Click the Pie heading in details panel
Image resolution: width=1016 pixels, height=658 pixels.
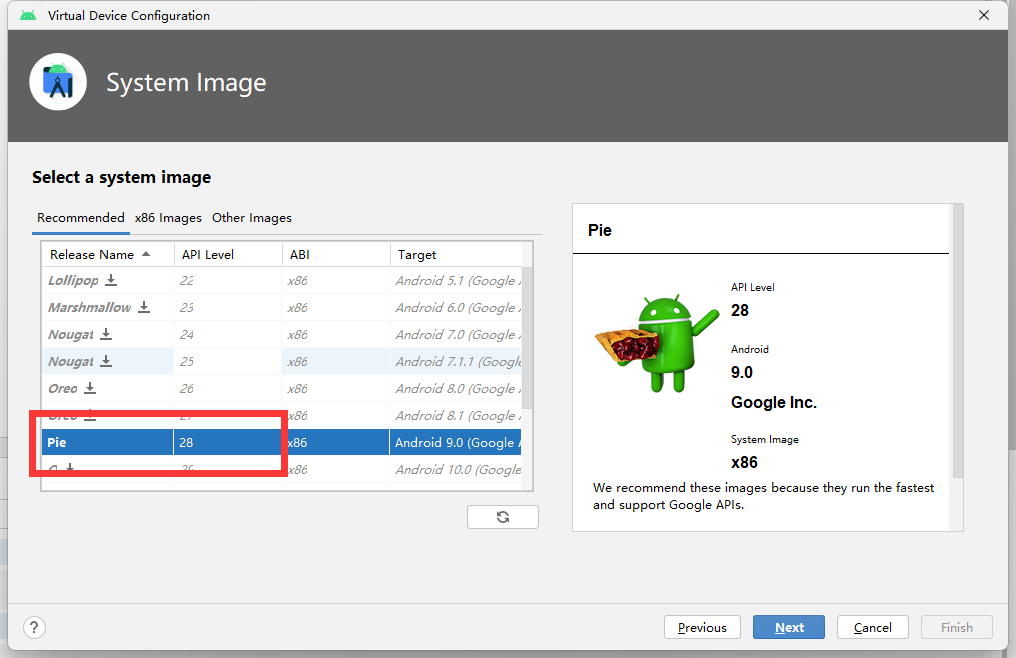point(599,230)
